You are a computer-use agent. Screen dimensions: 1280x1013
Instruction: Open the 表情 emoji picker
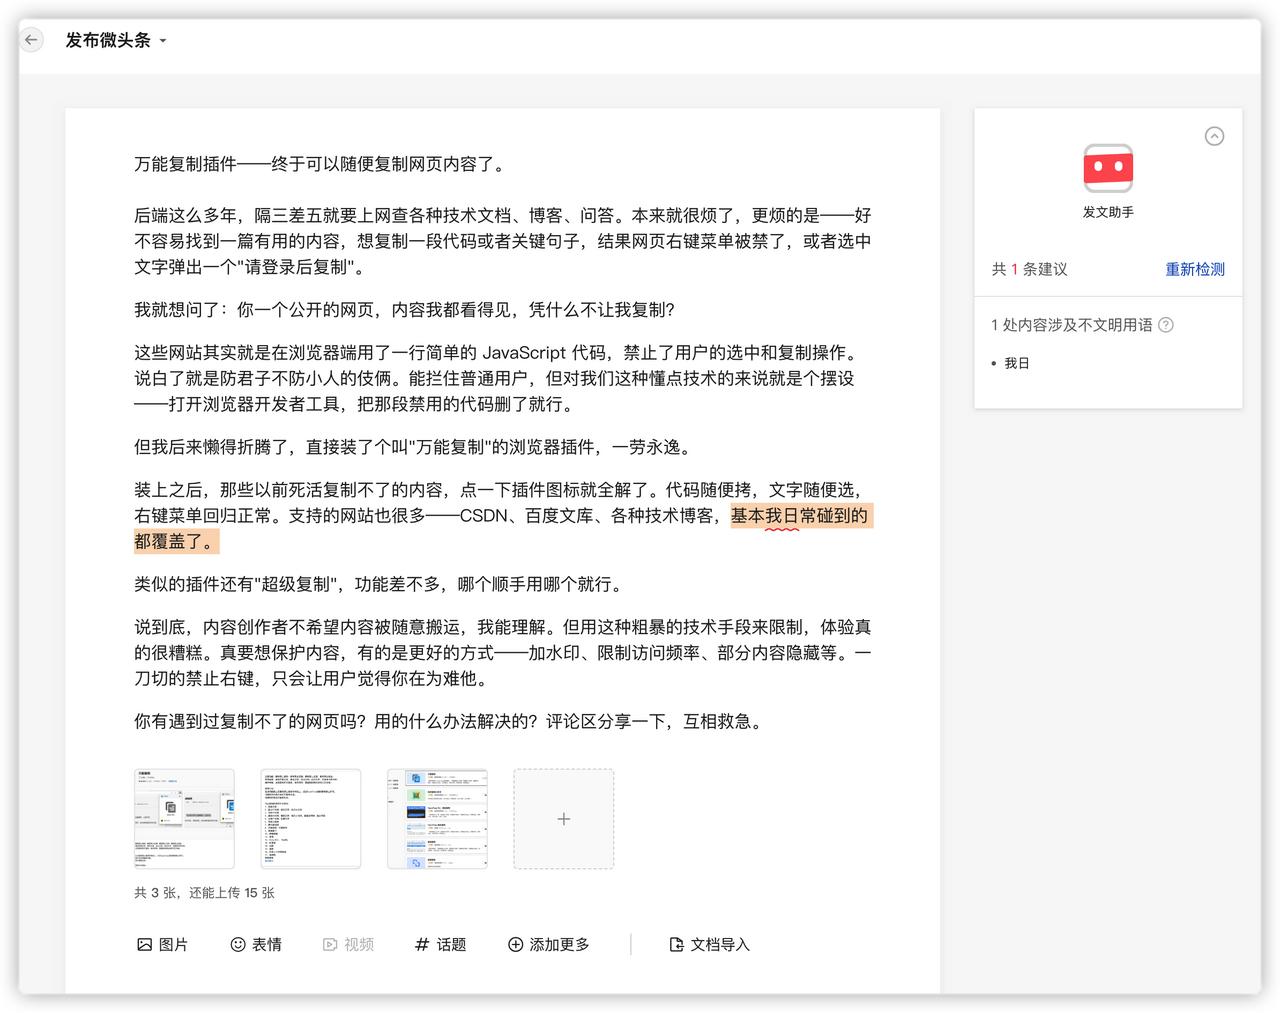click(x=256, y=944)
